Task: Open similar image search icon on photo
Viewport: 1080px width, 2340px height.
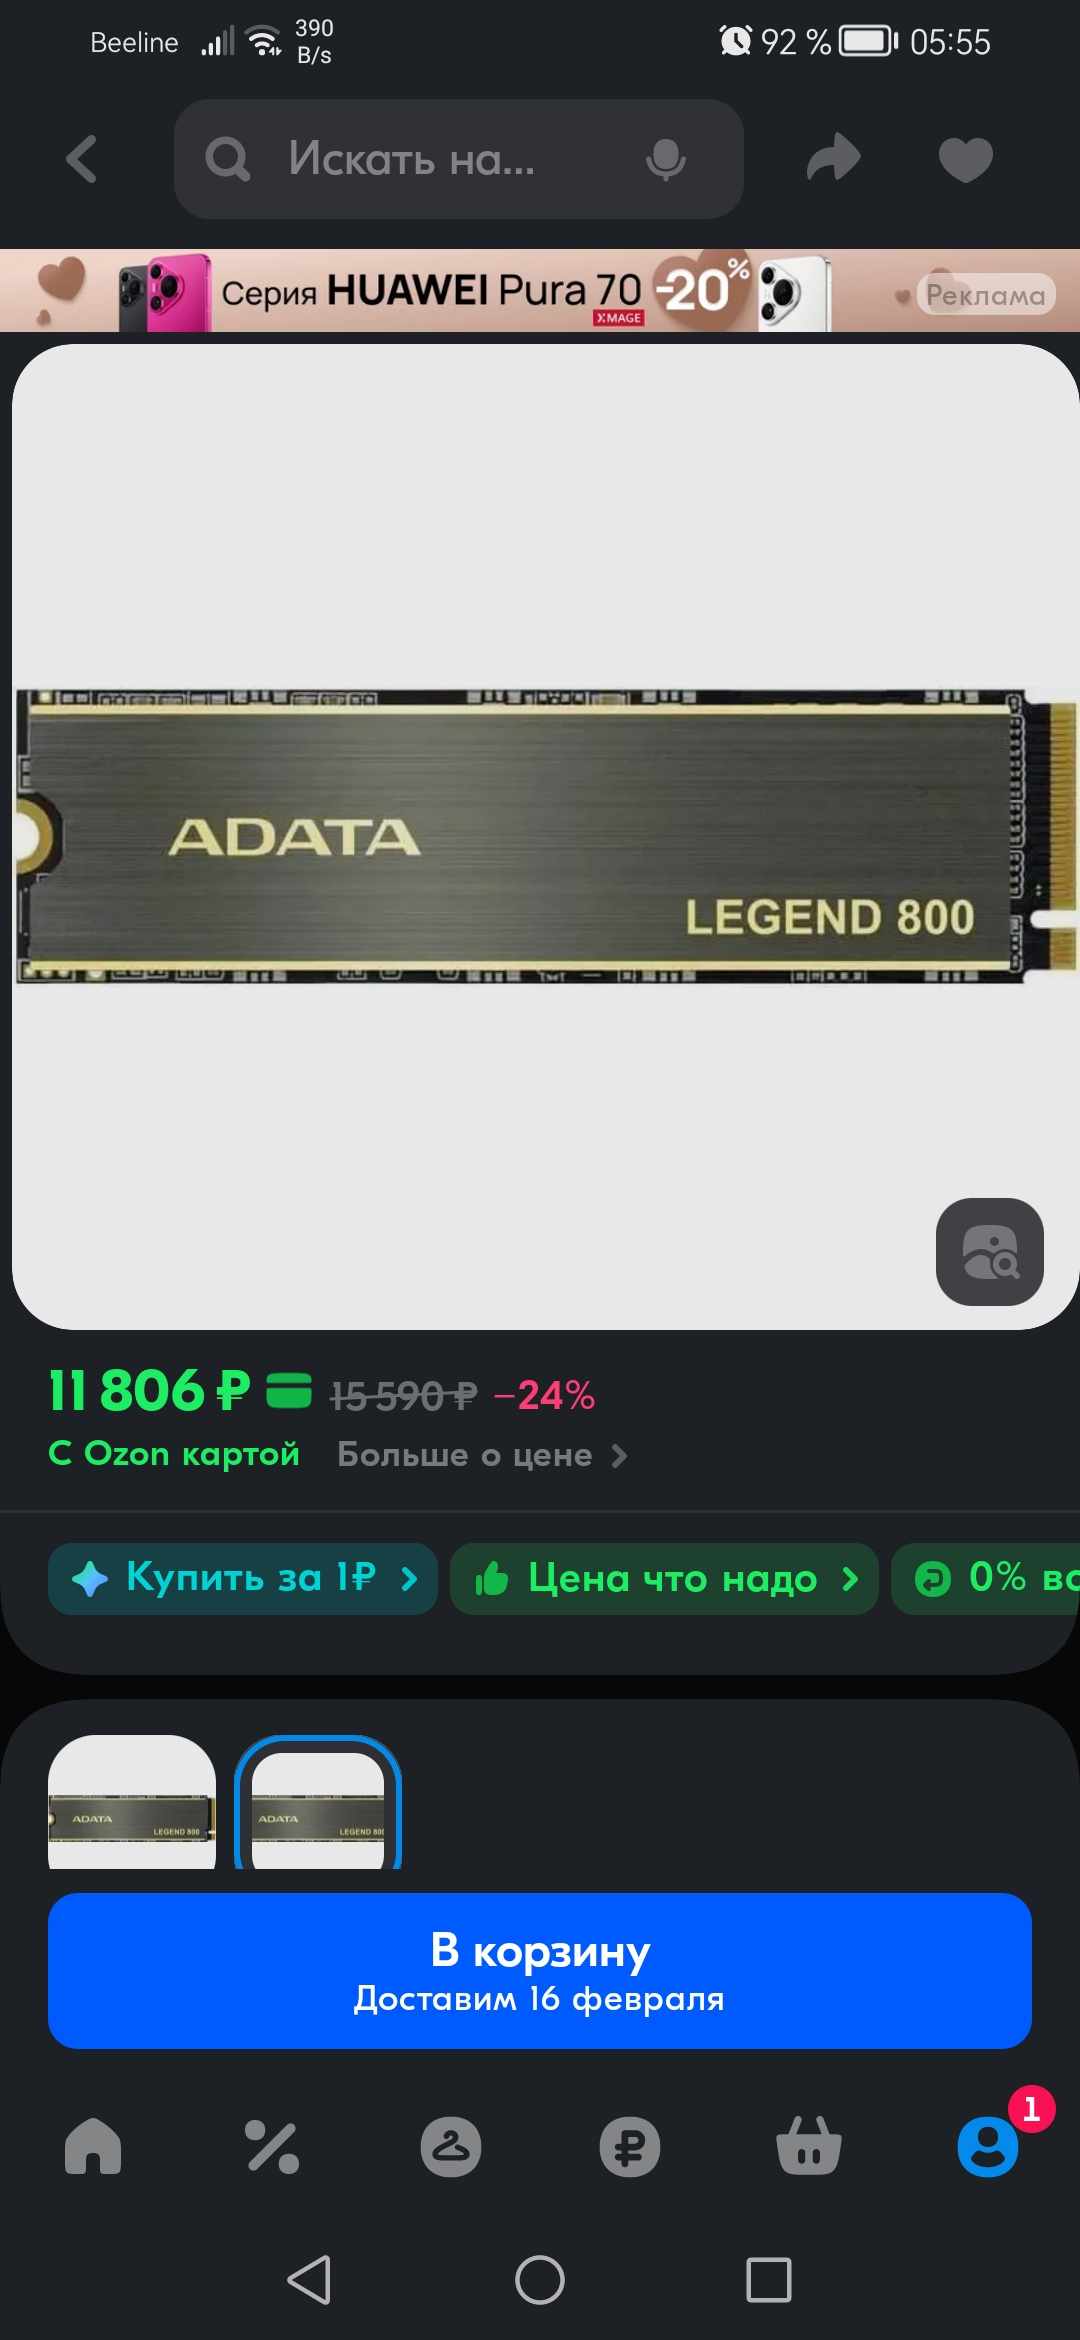Action: [x=989, y=1251]
